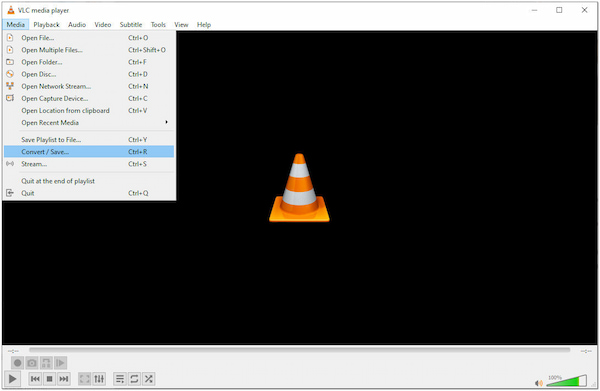600x391 pixels.
Task: Toggle the random shuffle button
Action: pos(148,379)
